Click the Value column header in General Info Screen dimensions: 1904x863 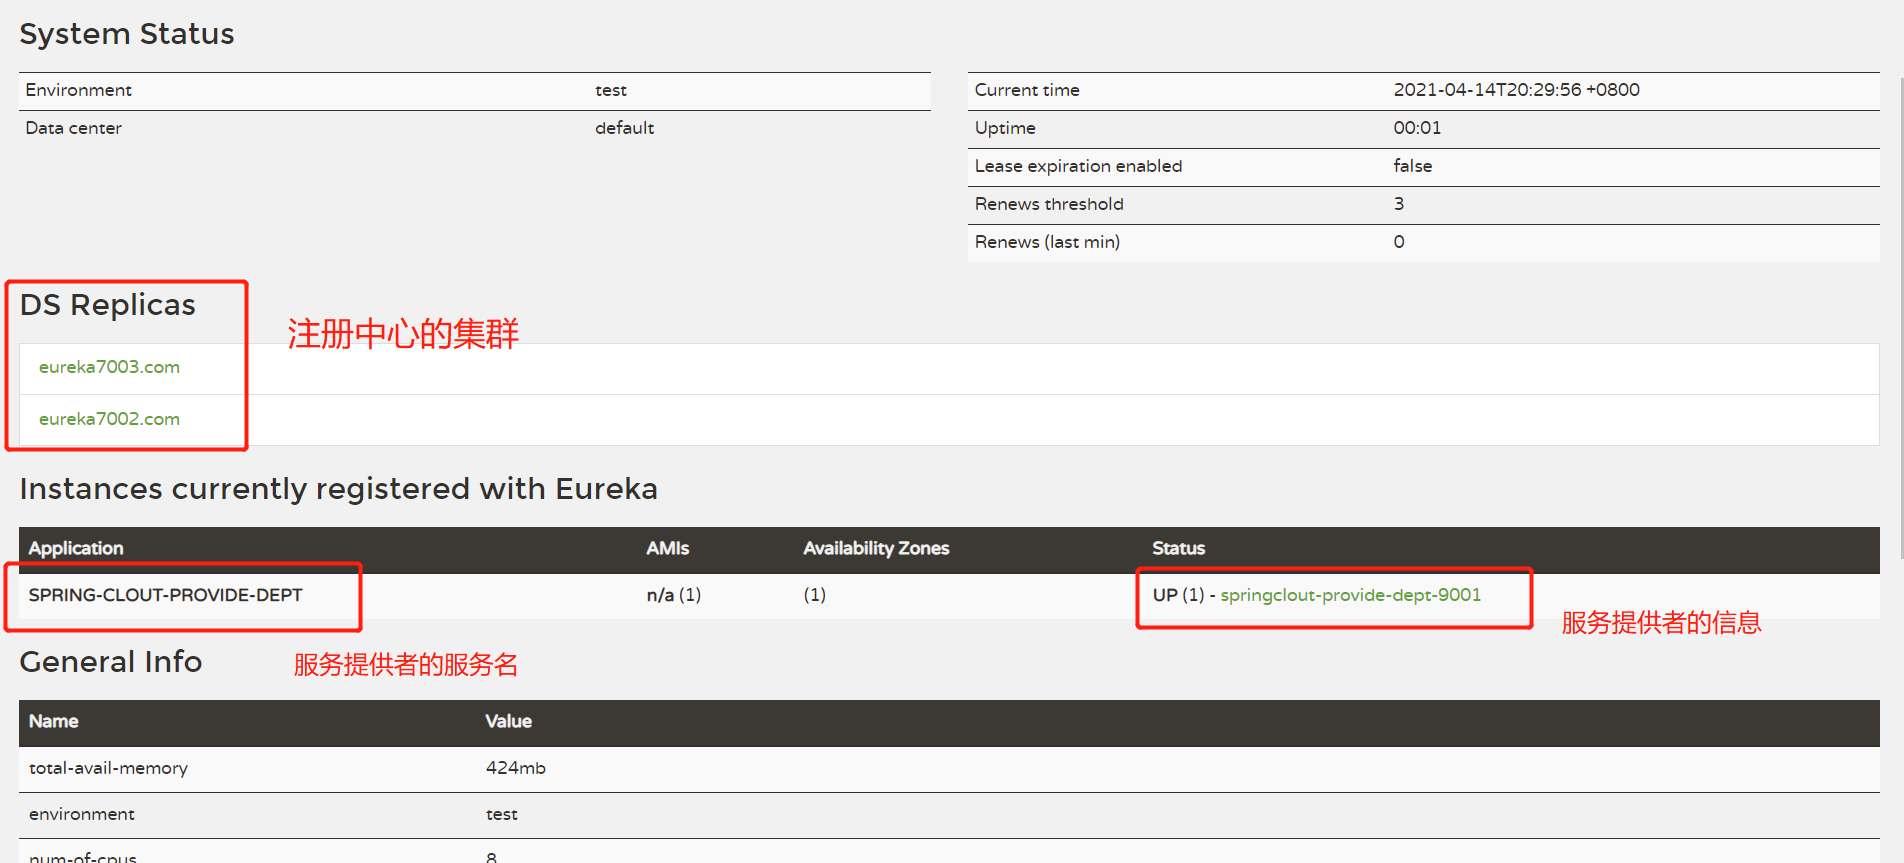[x=508, y=721]
